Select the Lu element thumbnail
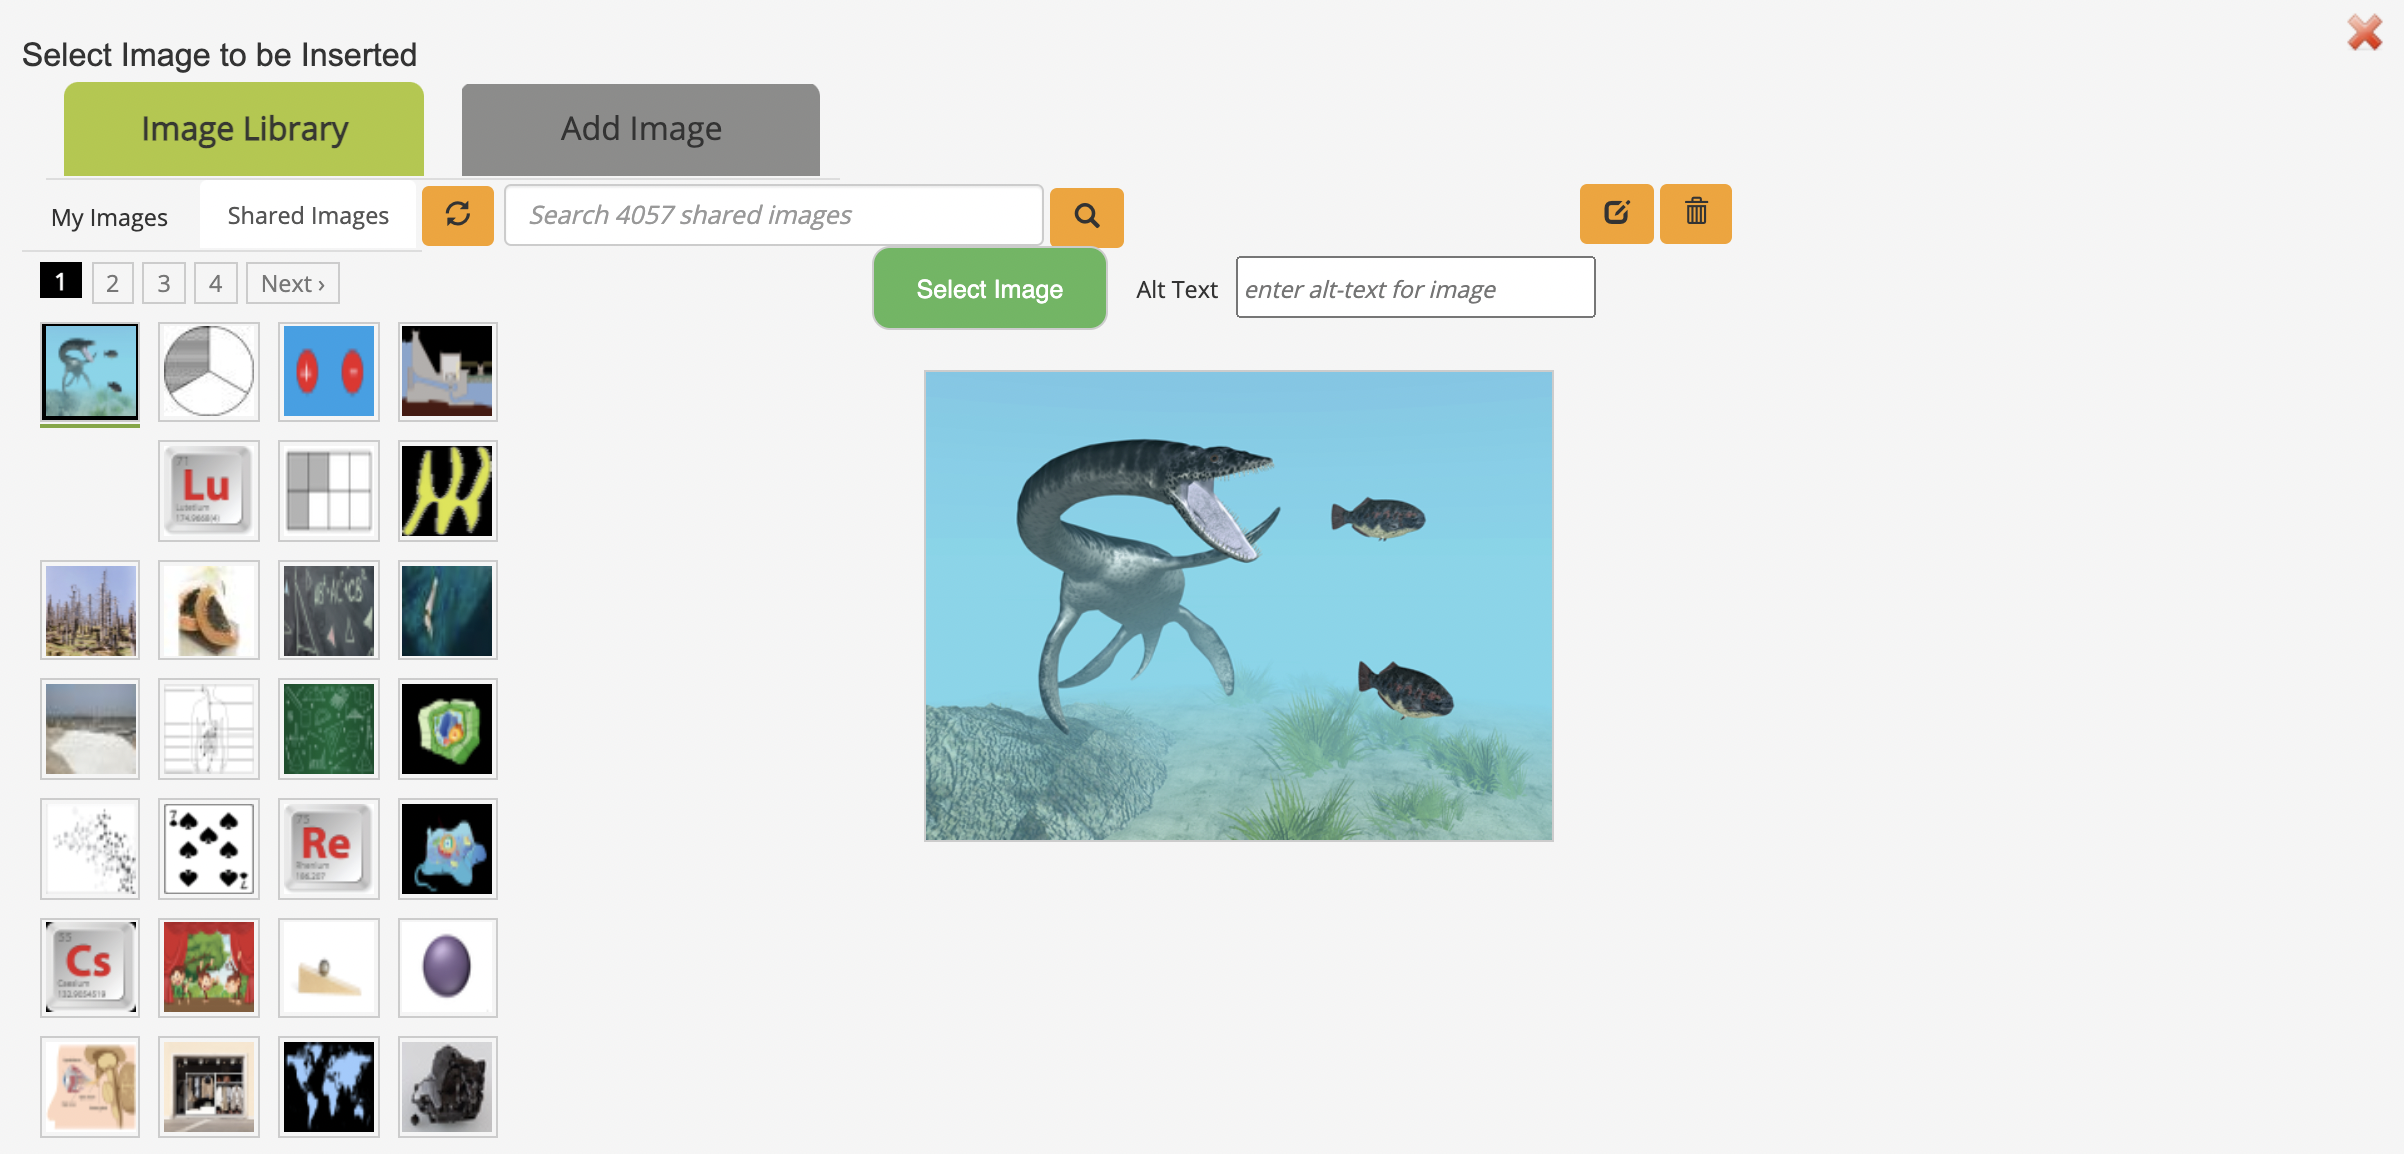The height and width of the screenshot is (1154, 2404). (208, 491)
